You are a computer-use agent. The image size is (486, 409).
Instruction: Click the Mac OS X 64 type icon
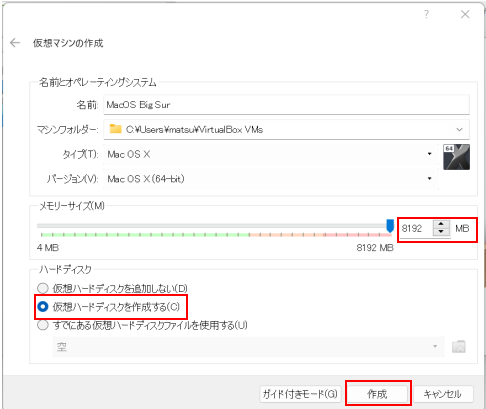pyautogui.click(x=456, y=157)
